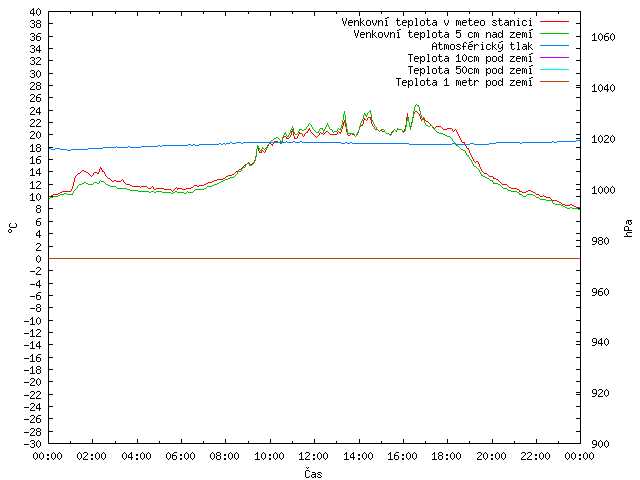Click the '14:00' time axis label
Screen dimensions: 640x480
pos(358,456)
